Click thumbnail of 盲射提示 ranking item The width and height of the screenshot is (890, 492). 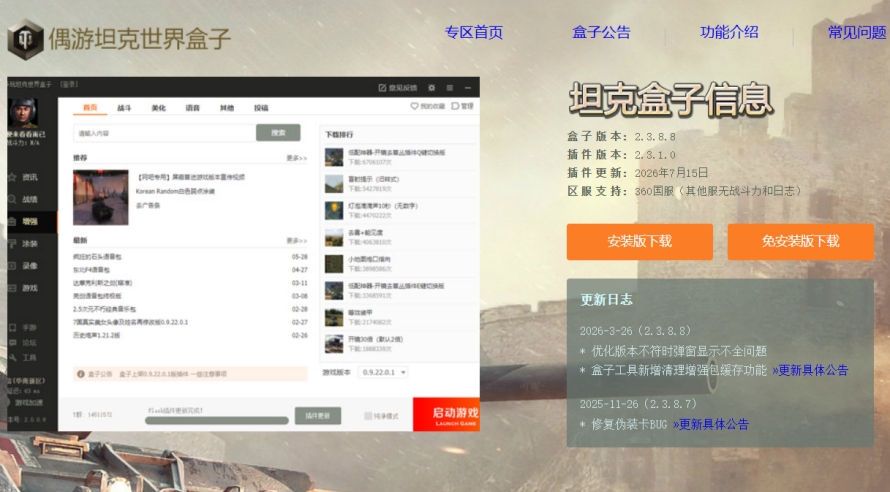click(x=334, y=183)
